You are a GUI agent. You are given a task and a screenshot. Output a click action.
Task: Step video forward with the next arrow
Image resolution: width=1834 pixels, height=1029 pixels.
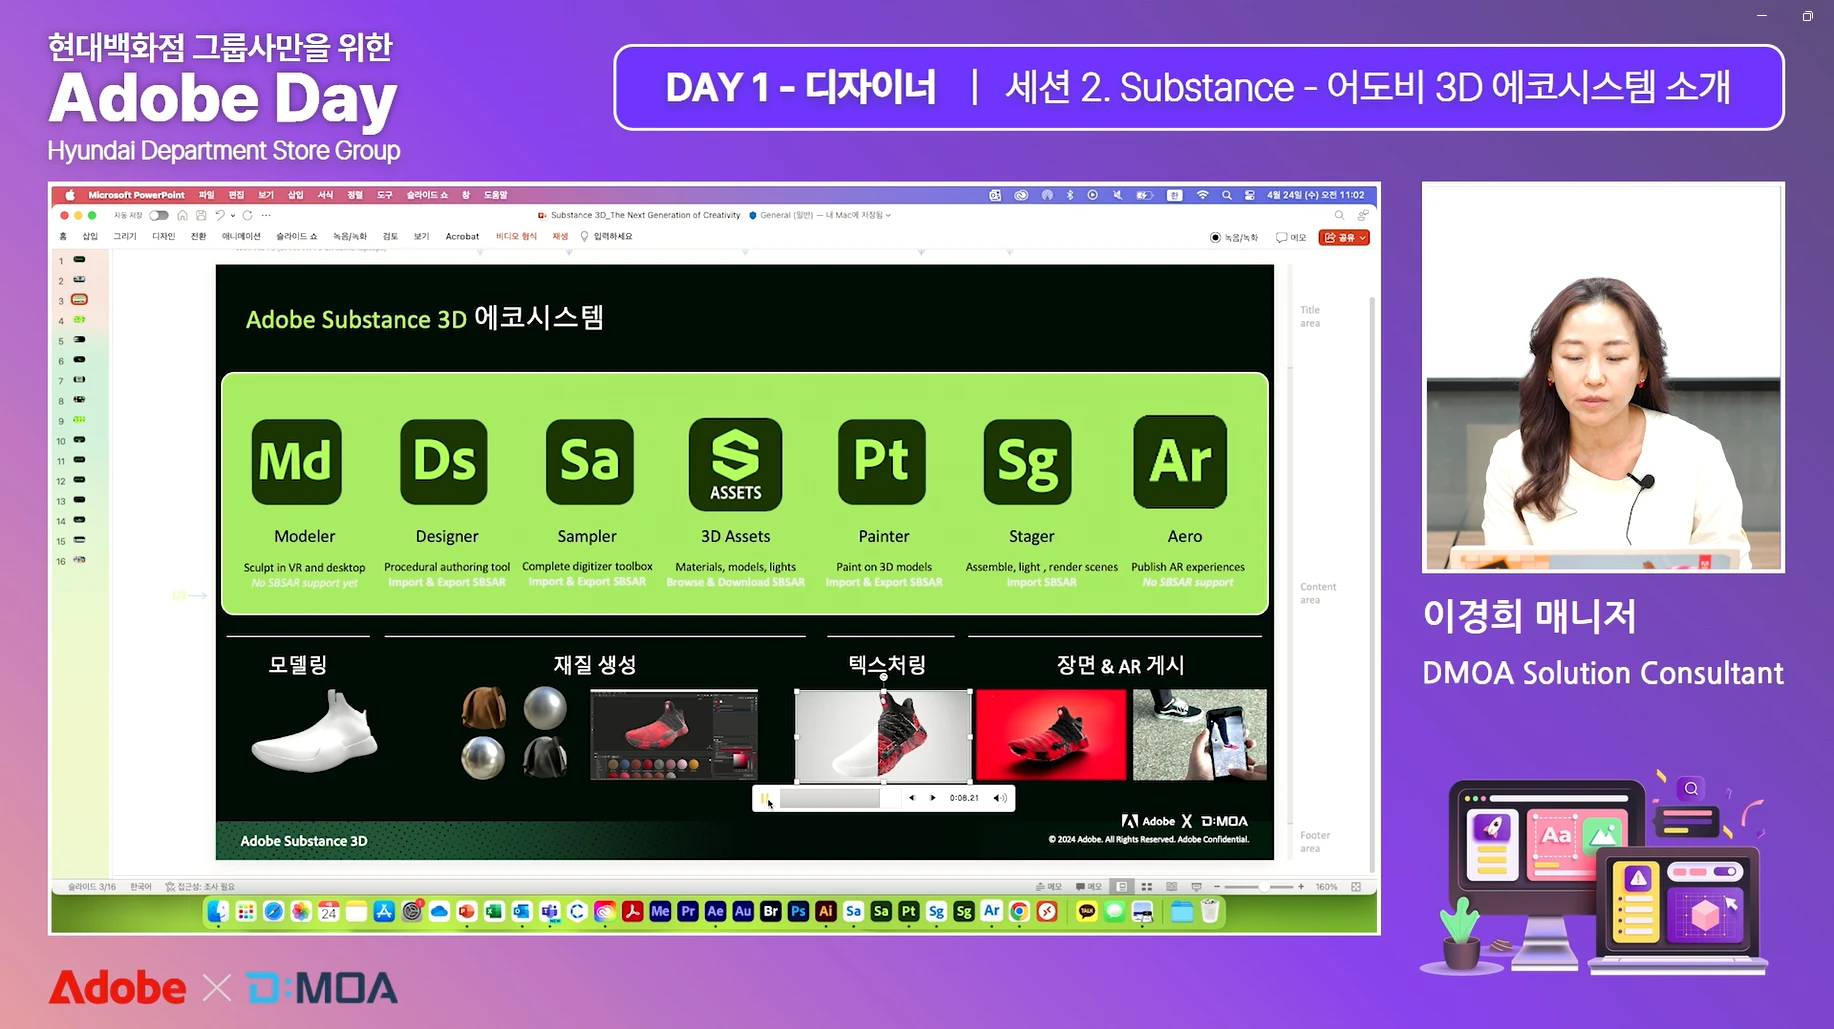coord(933,798)
